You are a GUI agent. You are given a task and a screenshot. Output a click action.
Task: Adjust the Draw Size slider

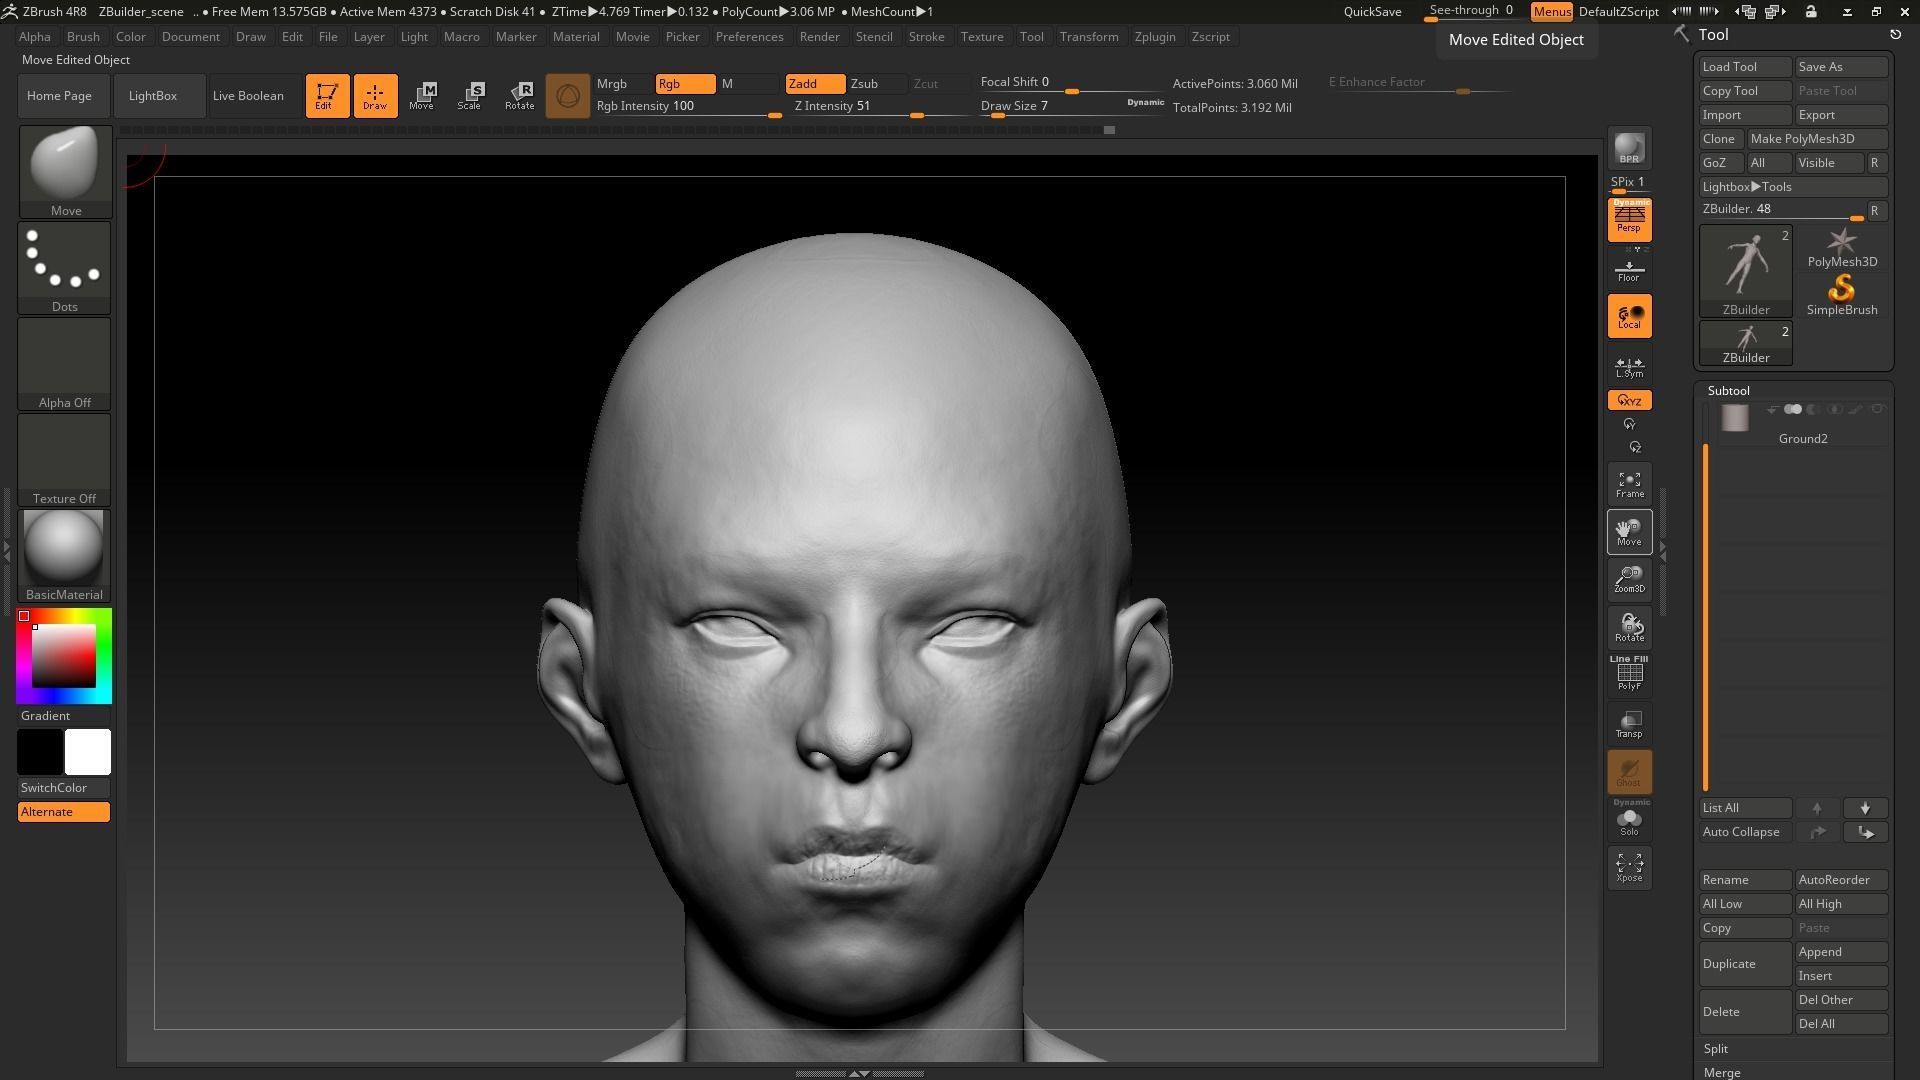(x=1071, y=108)
